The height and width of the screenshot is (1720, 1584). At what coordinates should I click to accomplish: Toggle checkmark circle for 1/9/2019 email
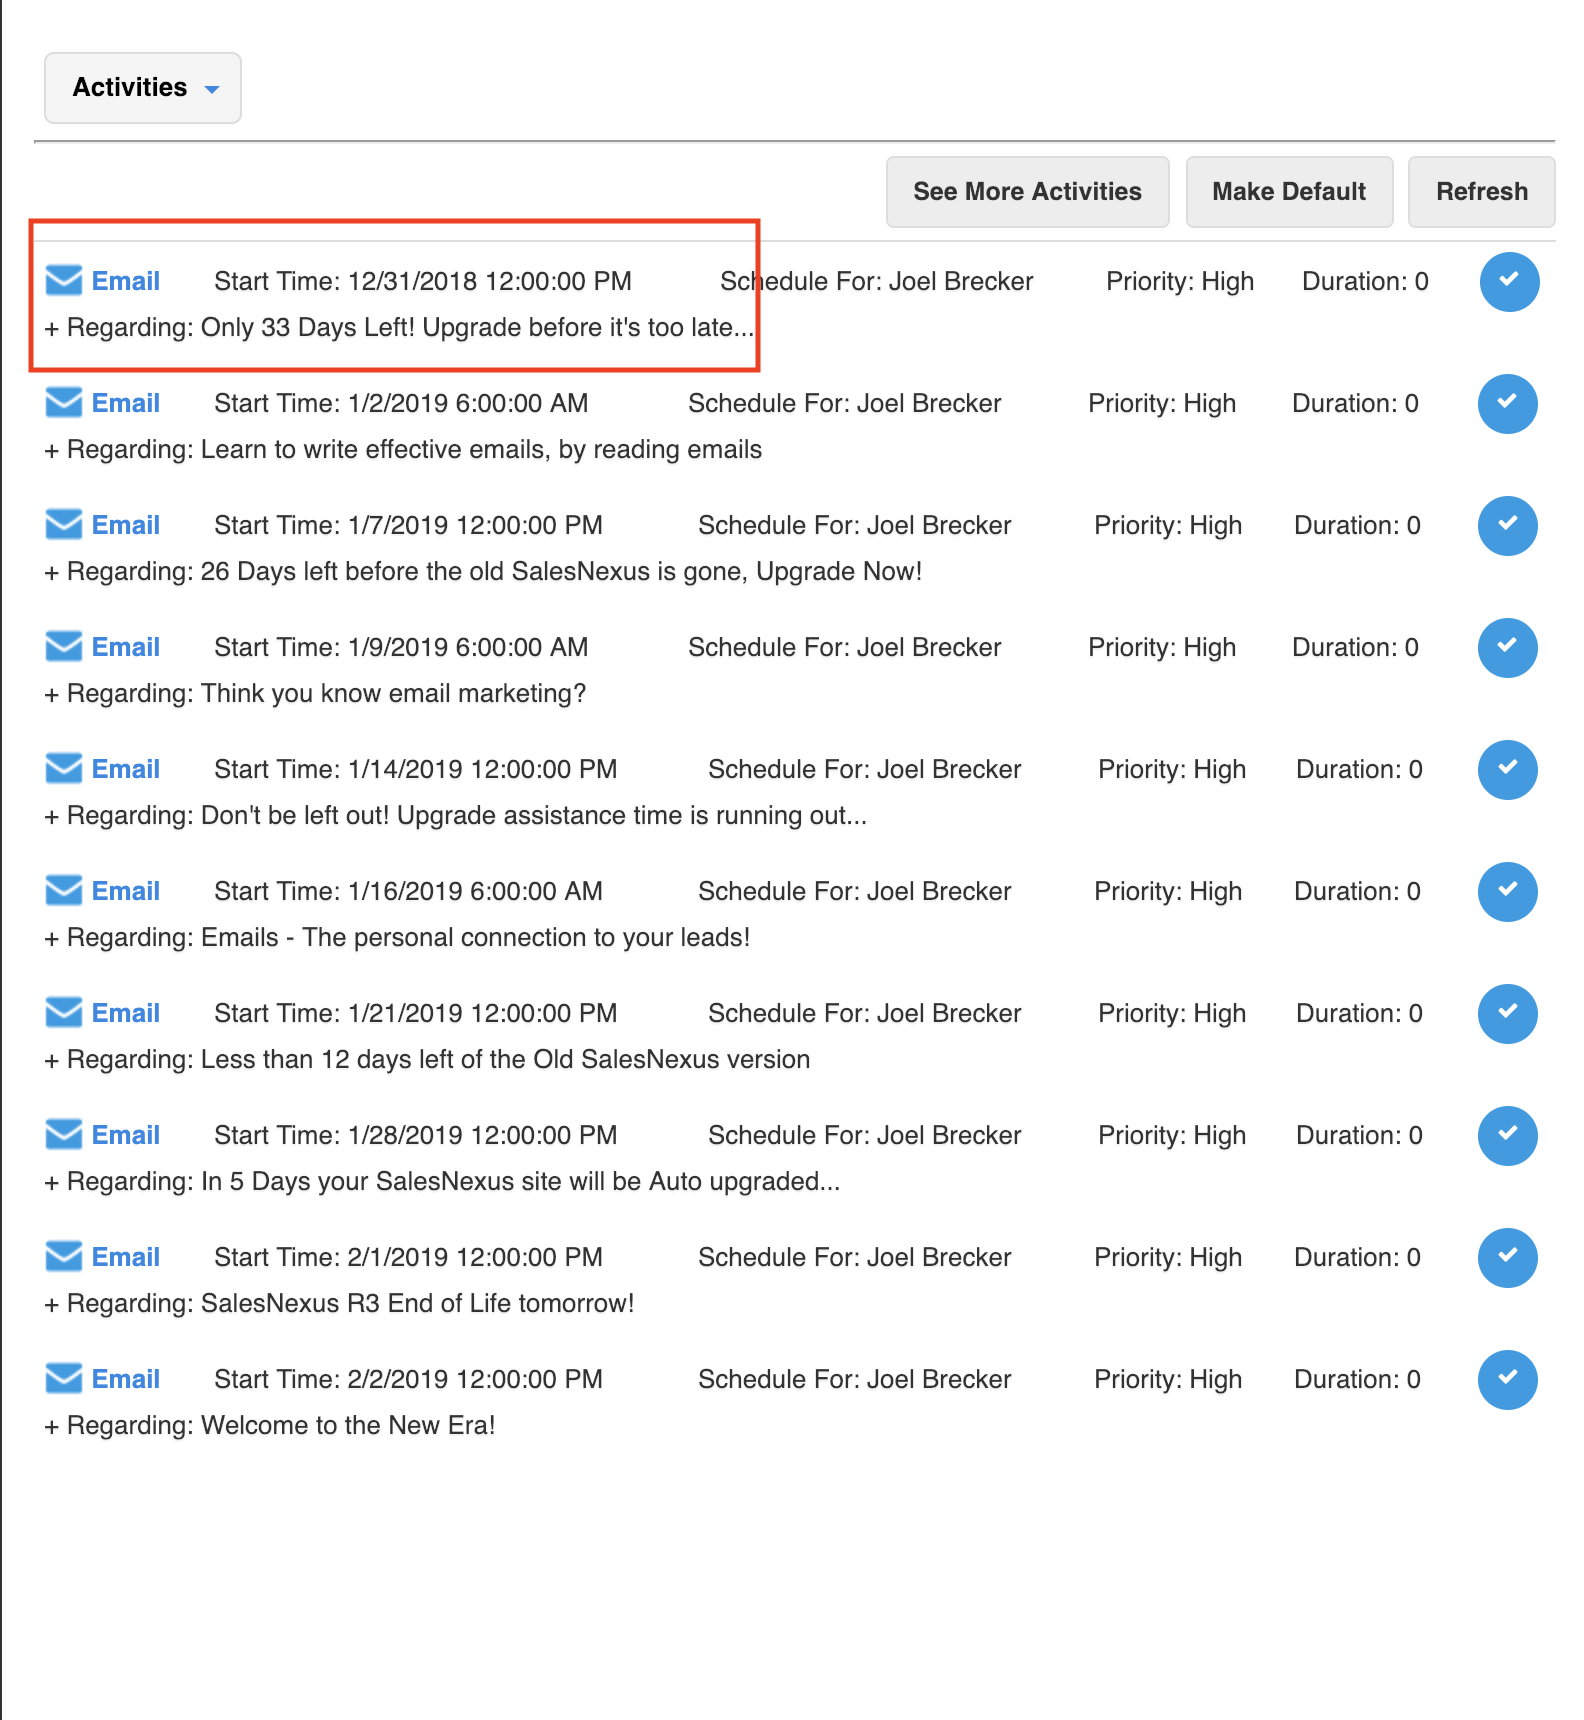pos(1508,648)
